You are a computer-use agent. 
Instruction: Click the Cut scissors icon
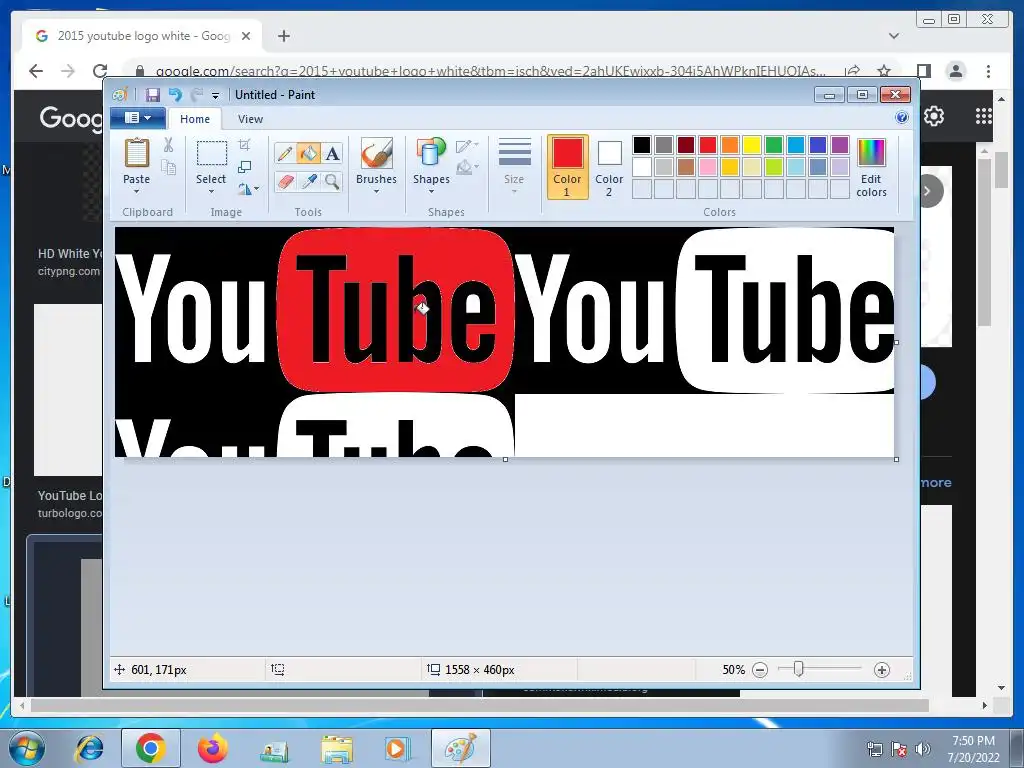click(168, 145)
